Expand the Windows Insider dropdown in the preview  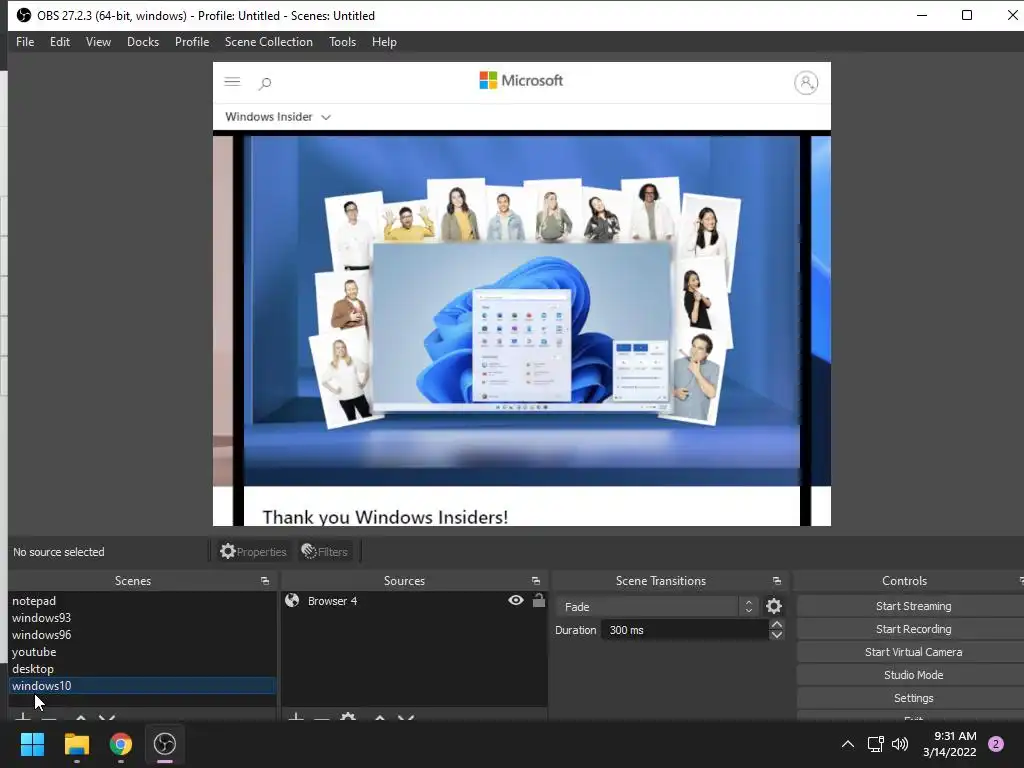pos(278,117)
